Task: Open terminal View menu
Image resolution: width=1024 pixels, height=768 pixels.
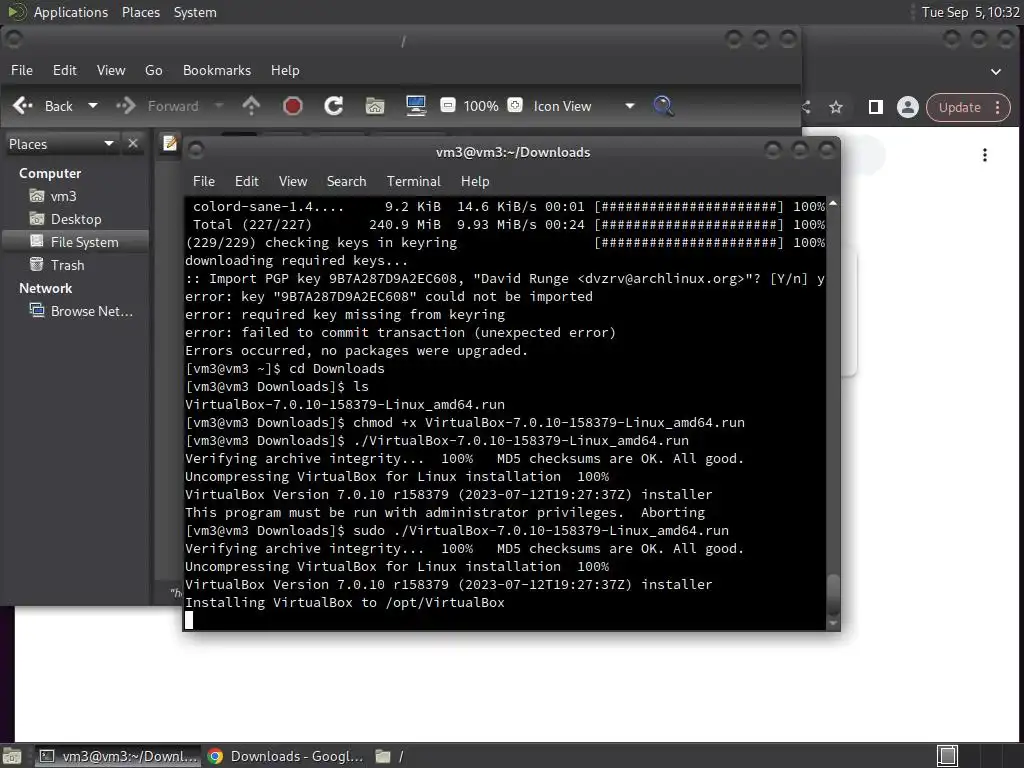Action: (x=293, y=181)
